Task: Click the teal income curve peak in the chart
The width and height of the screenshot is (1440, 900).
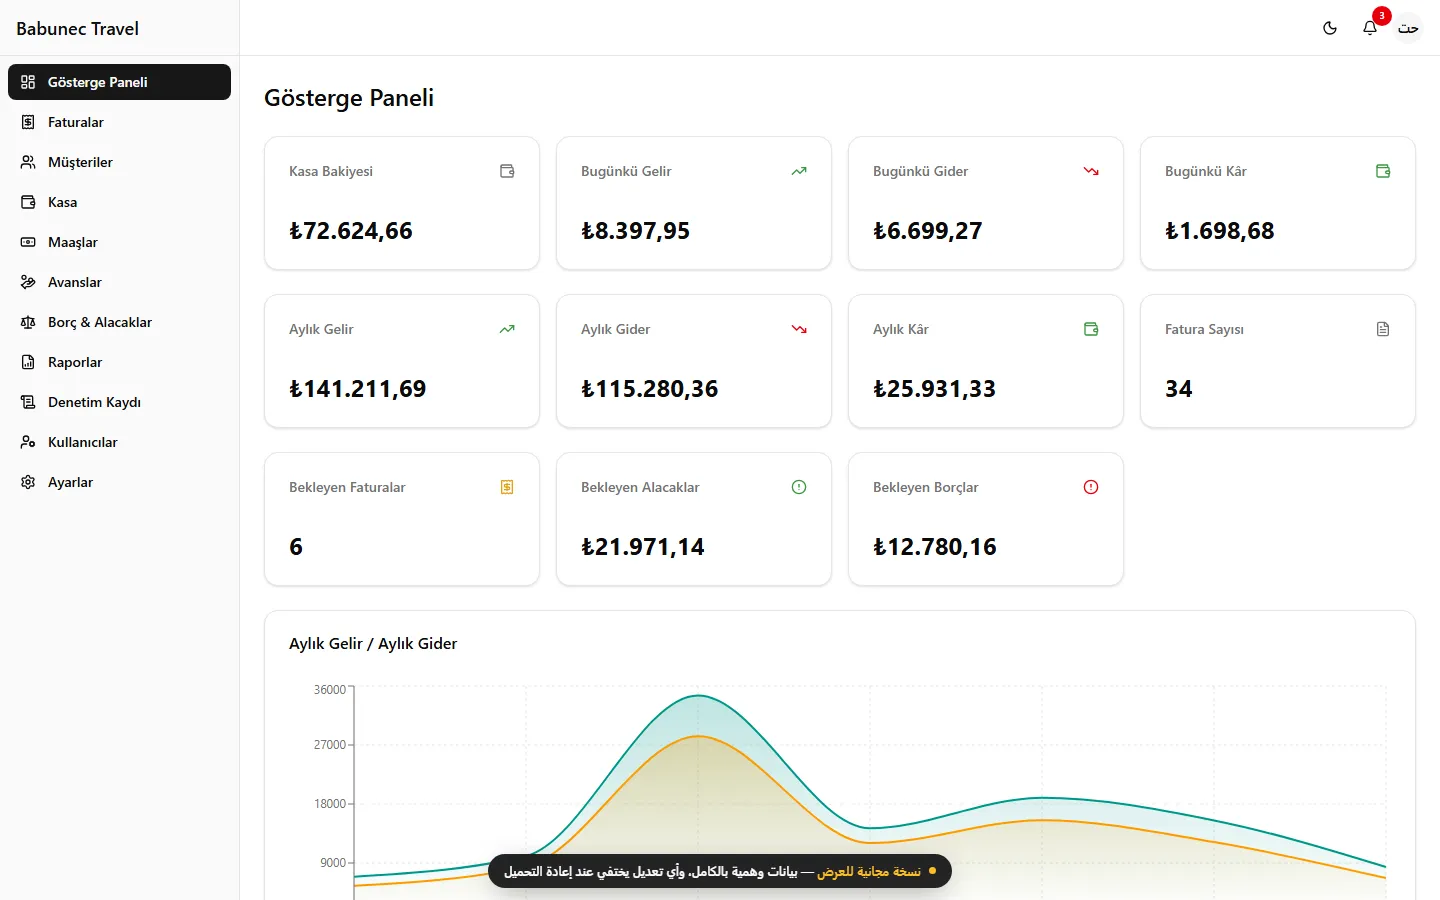Action: pos(699,695)
